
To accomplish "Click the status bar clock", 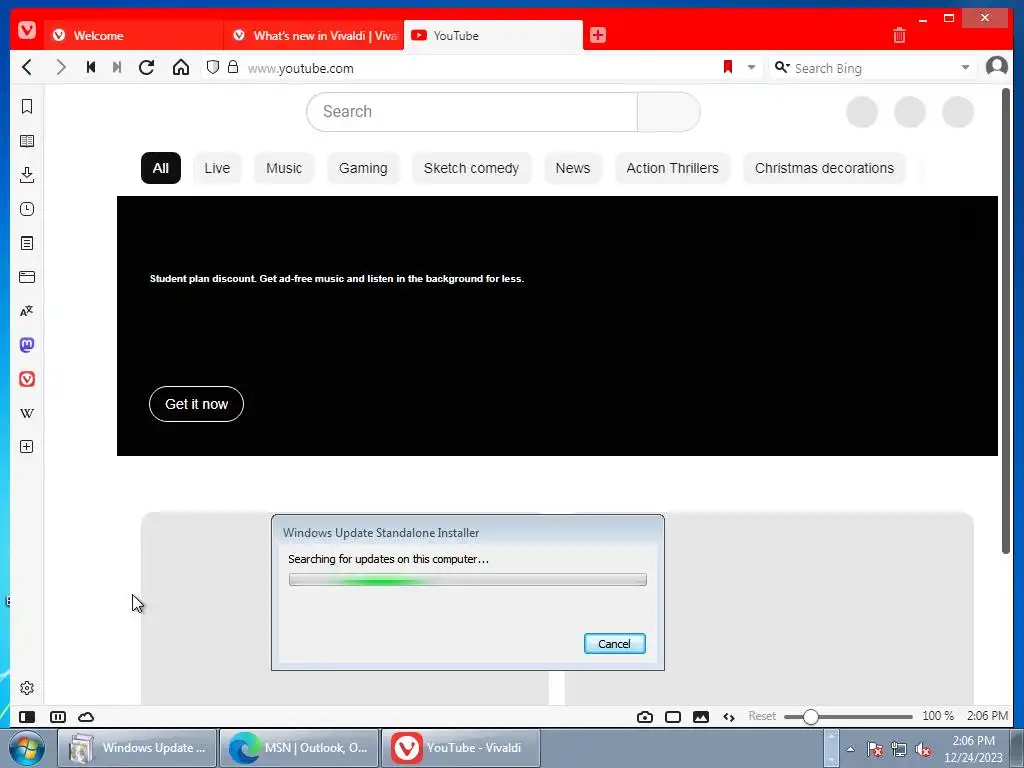I will pyautogui.click(x=987, y=716).
